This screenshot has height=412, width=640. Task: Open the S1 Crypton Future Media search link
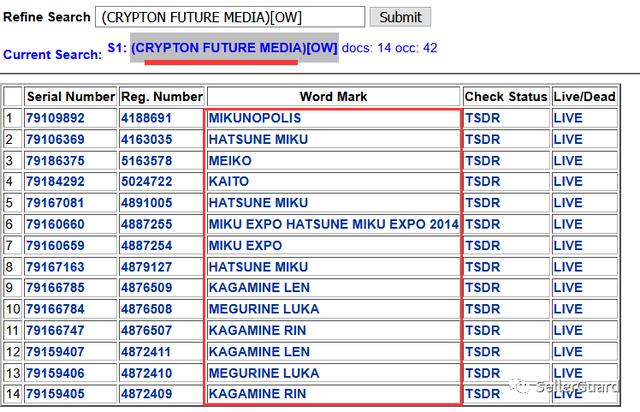point(234,48)
